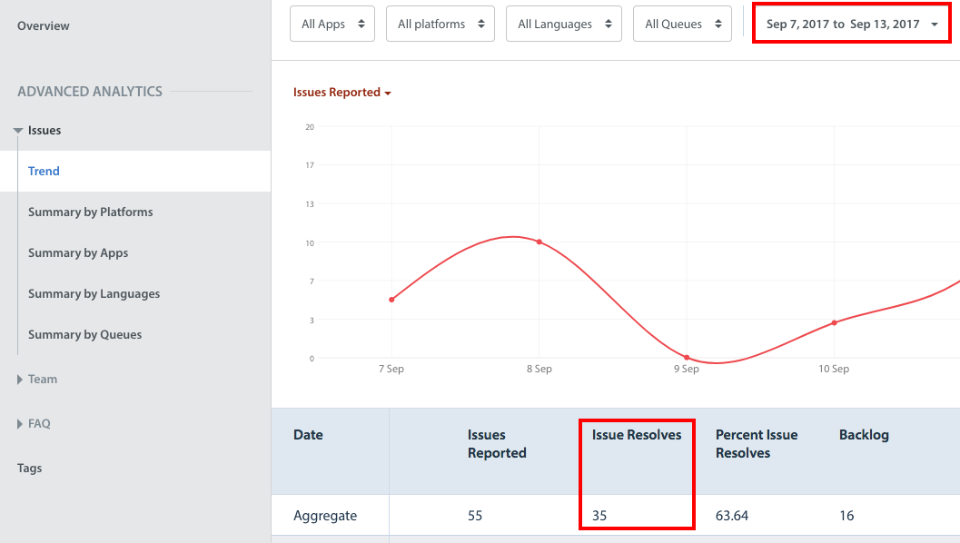Click the 8 Sep data point on the chart
960x543 pixels.
tap(539, 242)
